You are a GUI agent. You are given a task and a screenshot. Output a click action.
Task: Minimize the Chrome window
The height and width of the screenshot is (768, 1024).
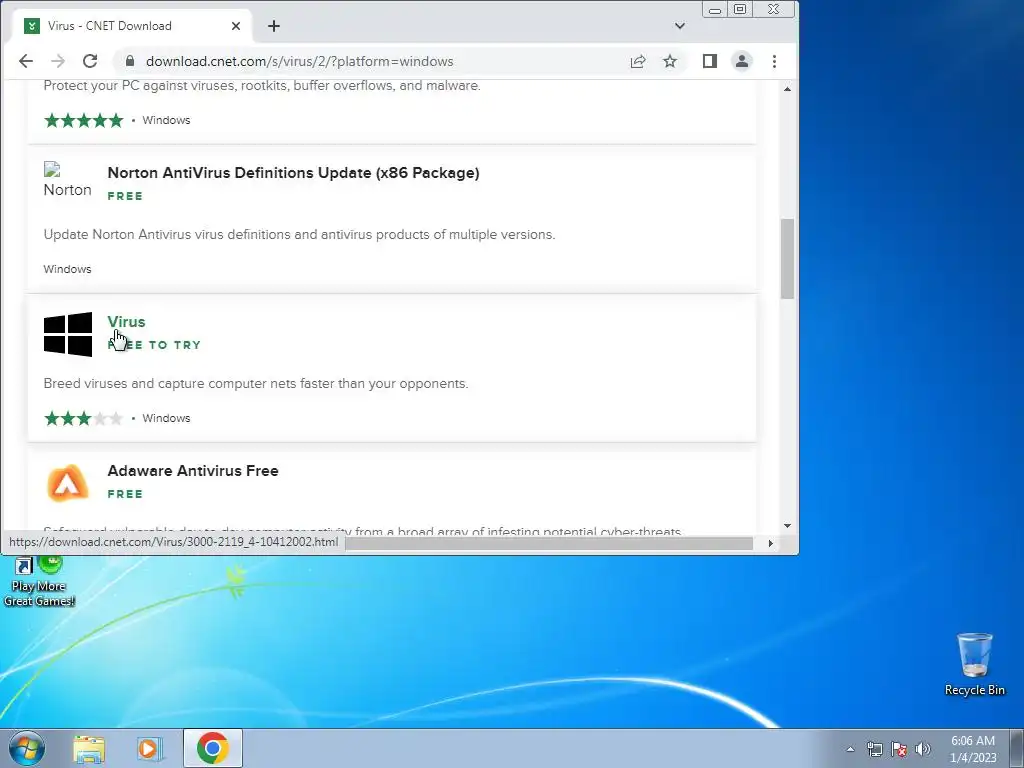tap(715, 9)
